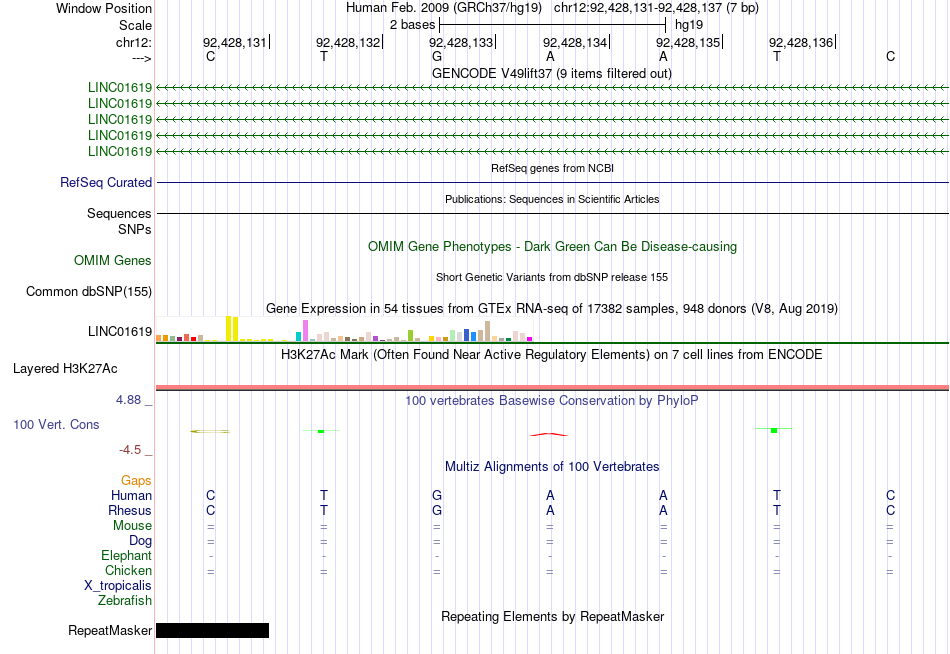Screen dimensions: 950x654
Task: Click the G base in Human alignment row
Action: 437,496
